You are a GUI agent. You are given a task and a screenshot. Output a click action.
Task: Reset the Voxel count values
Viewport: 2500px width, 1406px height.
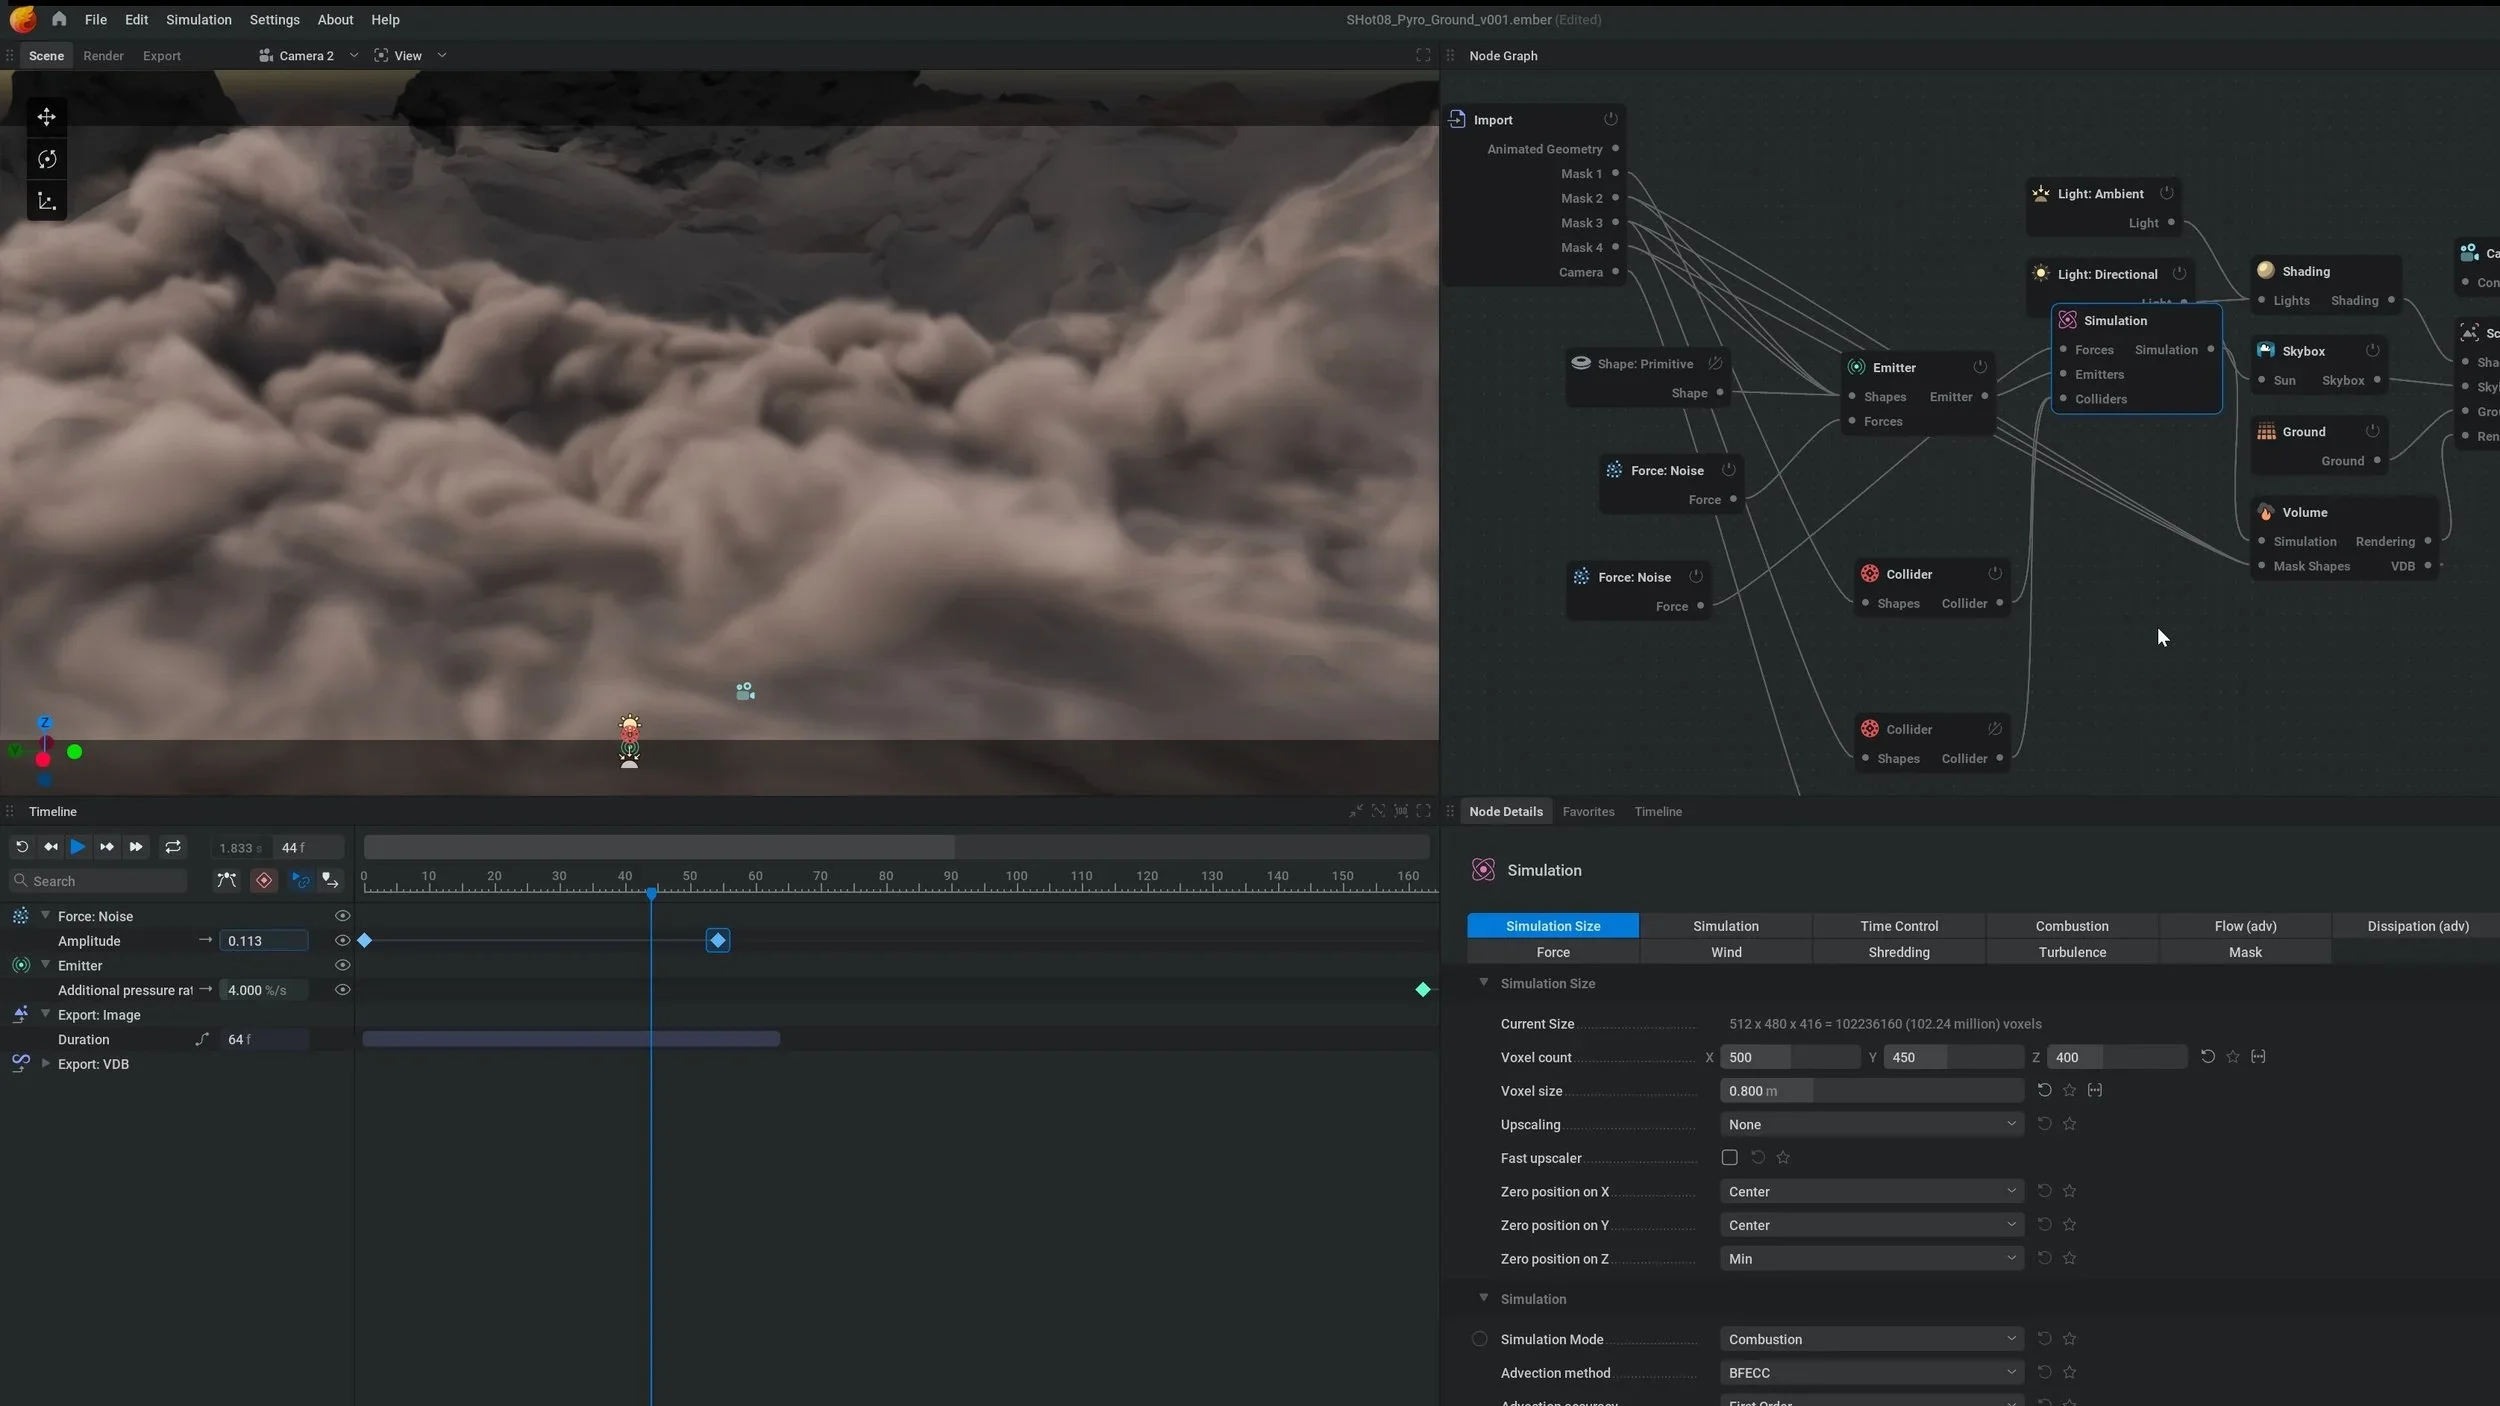pos(2207,1056)
